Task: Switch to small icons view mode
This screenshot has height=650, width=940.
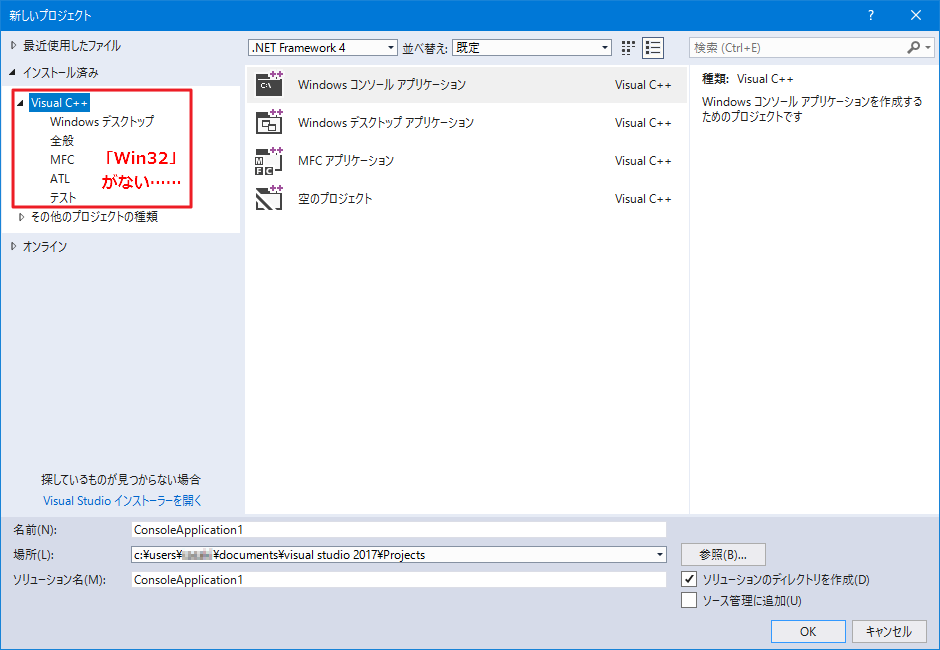Action: pos(627,47)
